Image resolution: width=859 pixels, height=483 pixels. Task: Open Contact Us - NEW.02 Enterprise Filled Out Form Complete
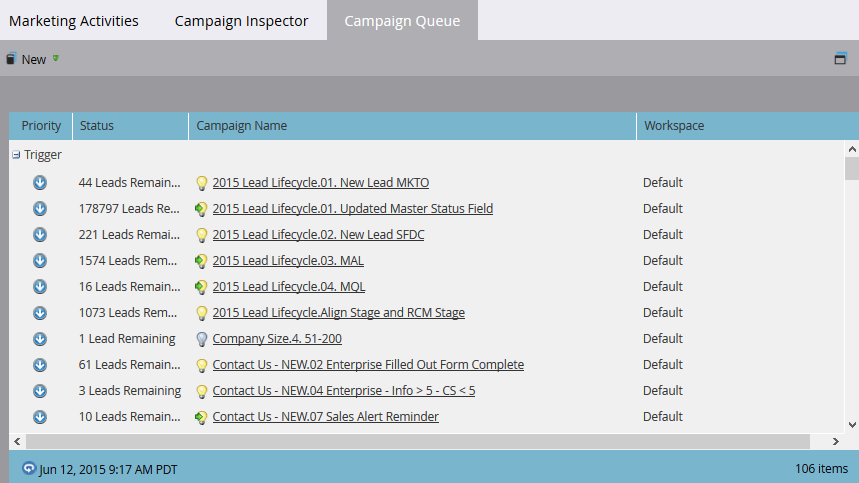[x=368, y=365]
